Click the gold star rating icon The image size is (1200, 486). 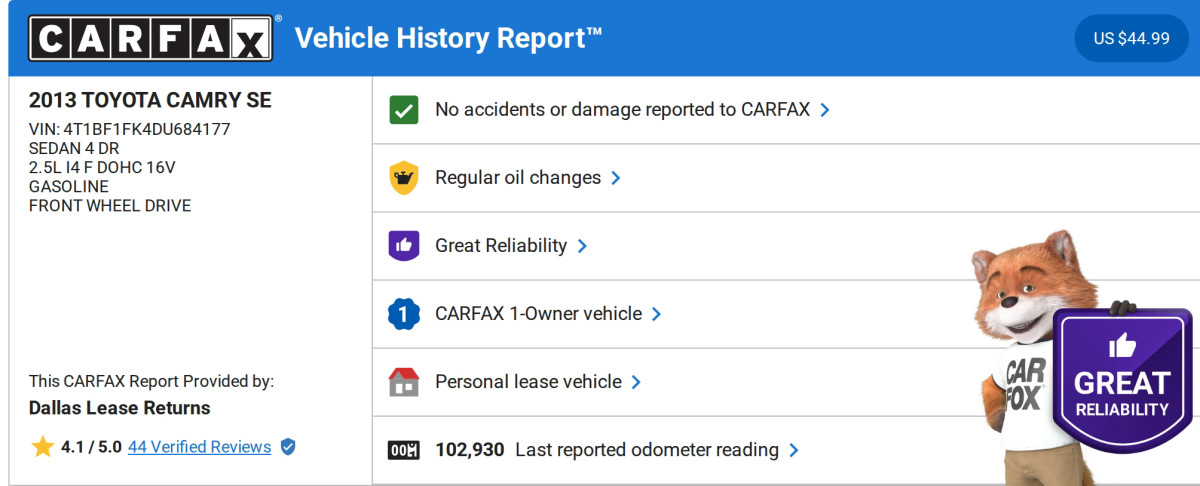[42, 447]
